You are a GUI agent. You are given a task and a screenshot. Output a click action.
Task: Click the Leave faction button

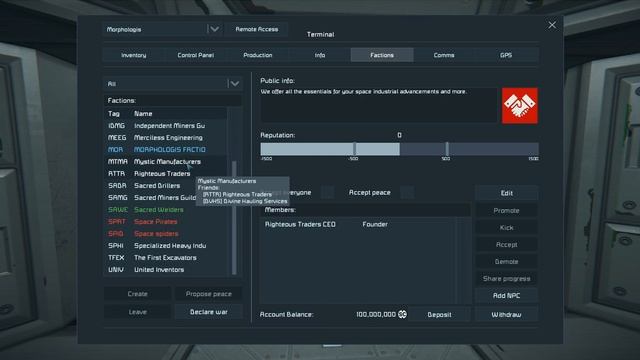[x=138, y=312]
